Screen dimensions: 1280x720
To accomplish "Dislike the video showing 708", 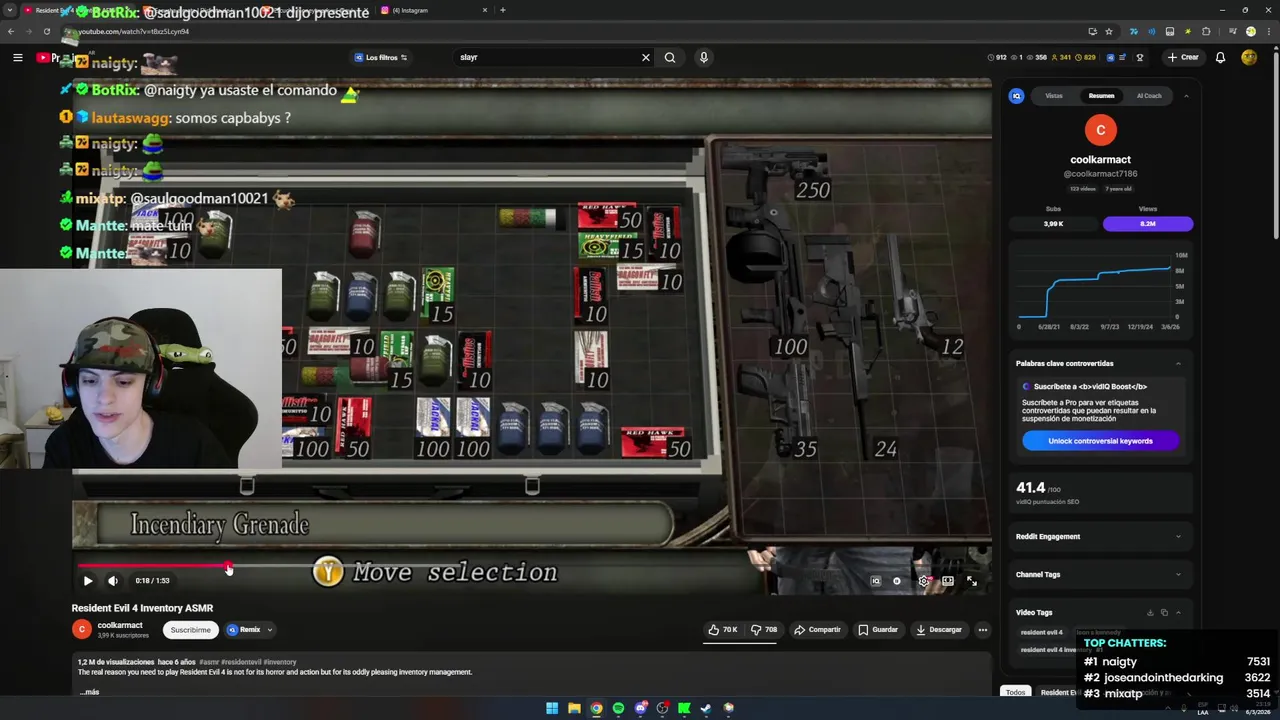I will (764, 630).
